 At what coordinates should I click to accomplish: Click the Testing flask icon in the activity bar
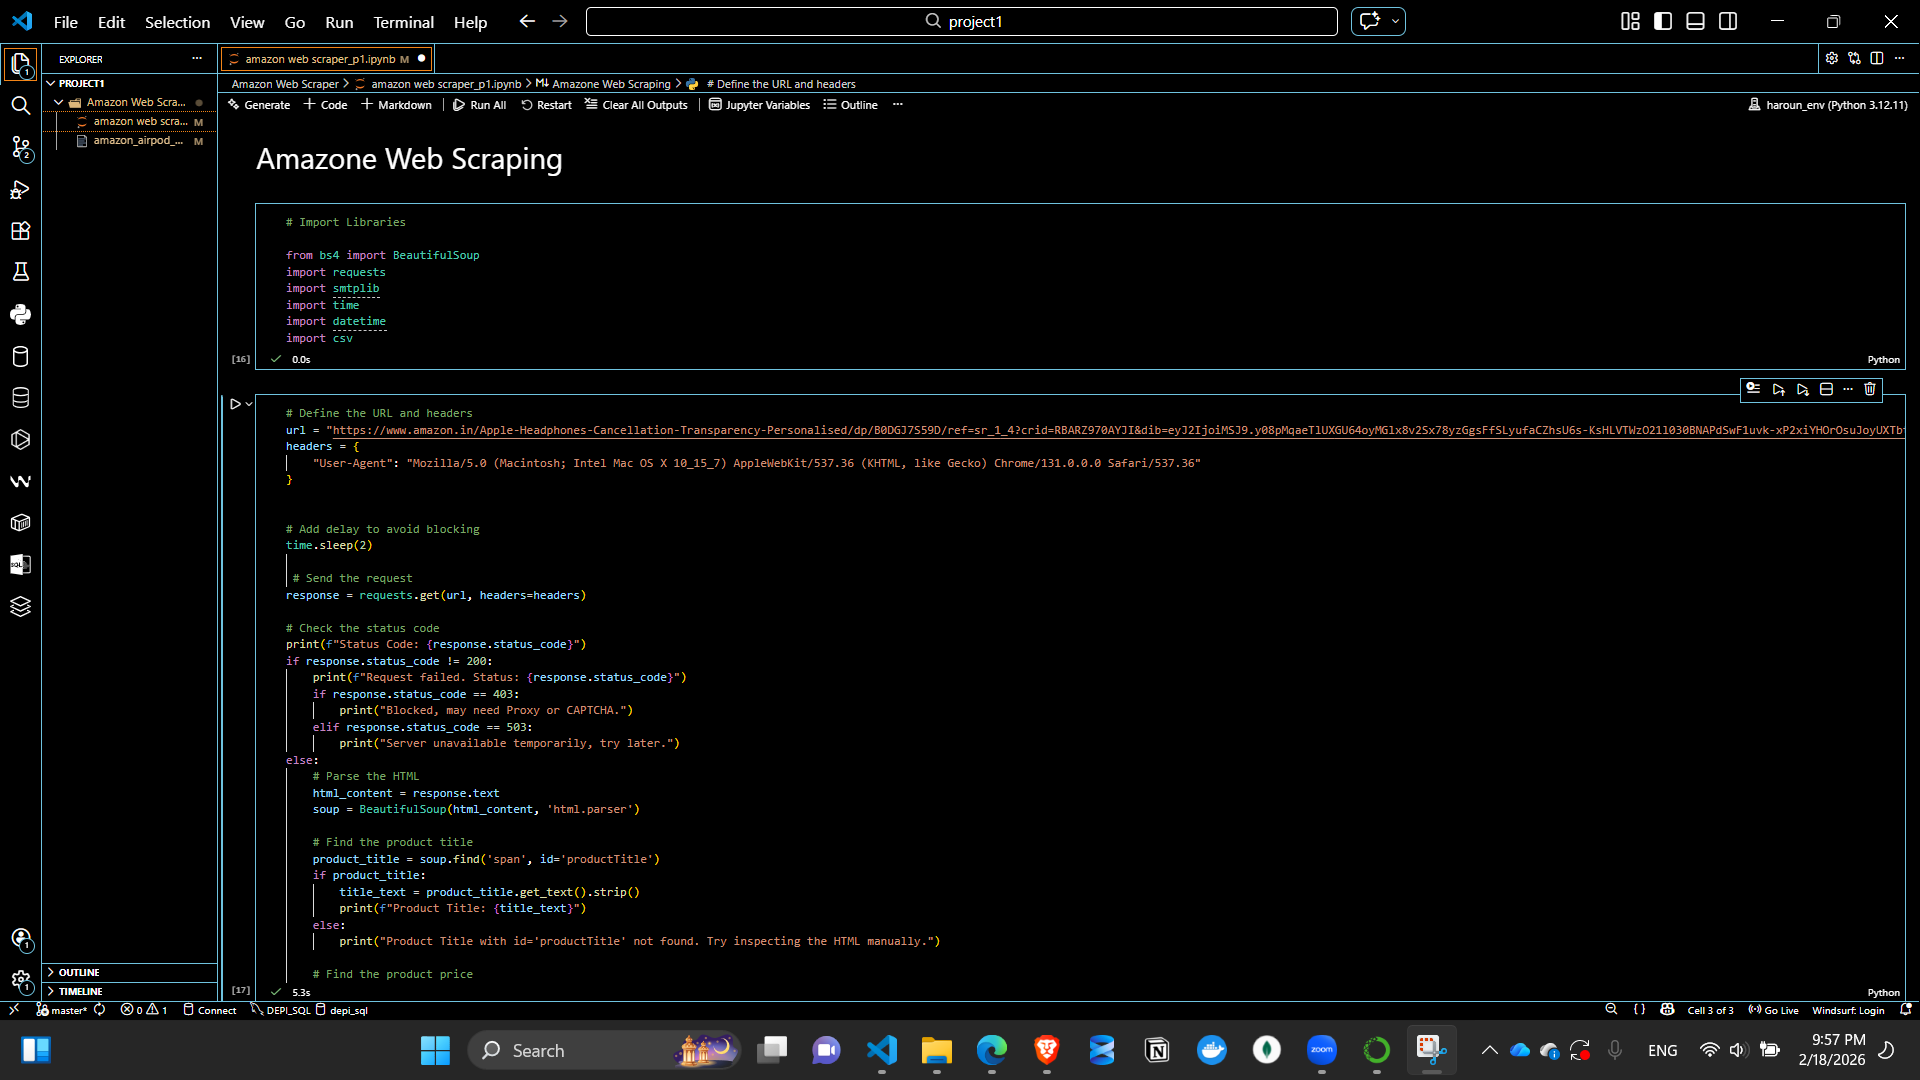(20, 272)
